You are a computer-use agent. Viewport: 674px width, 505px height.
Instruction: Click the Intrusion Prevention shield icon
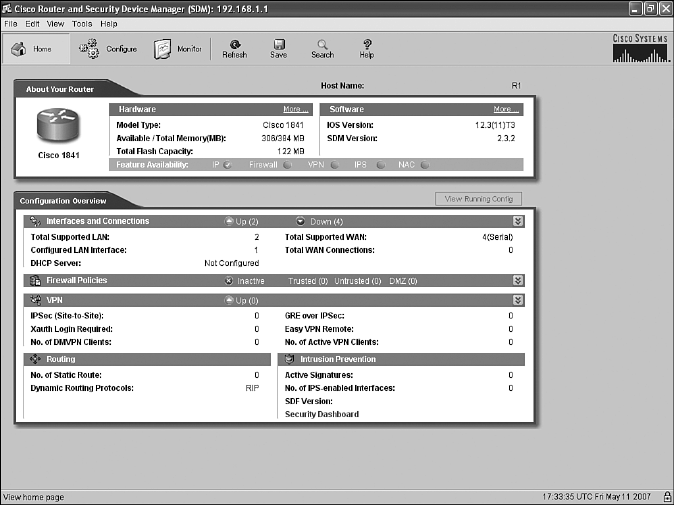290,359
